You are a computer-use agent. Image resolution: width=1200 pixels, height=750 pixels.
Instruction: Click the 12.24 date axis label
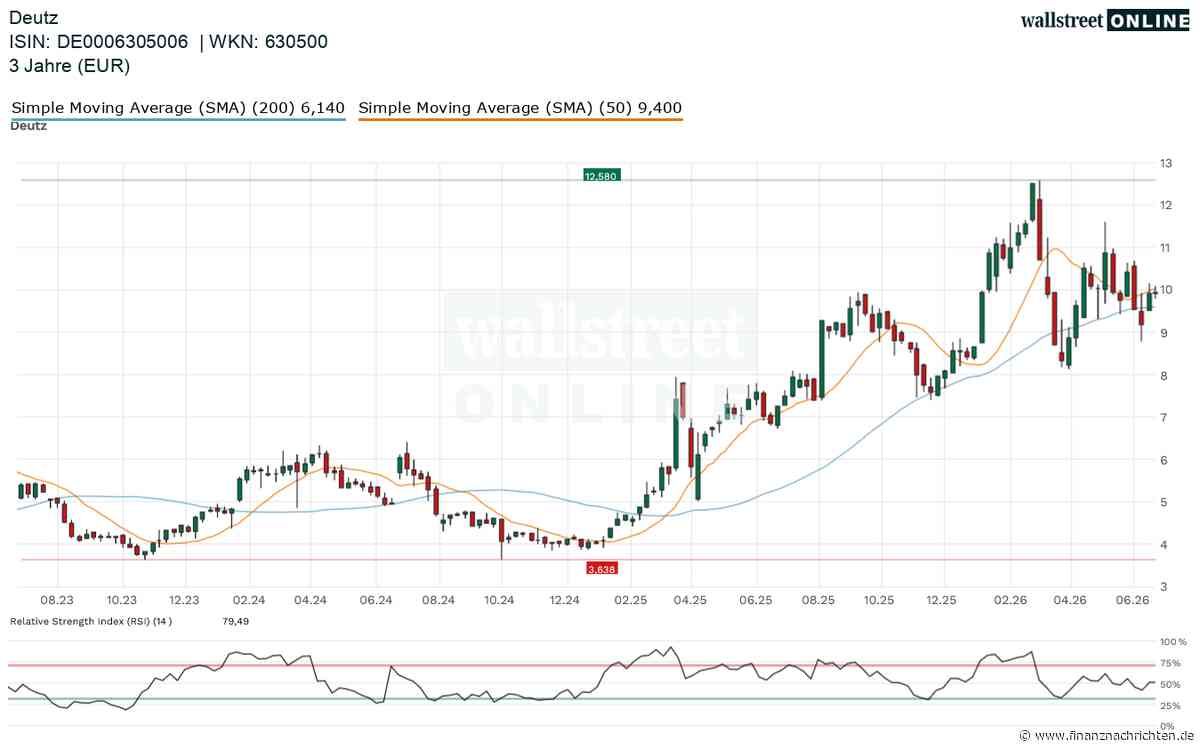pos(565,600)
